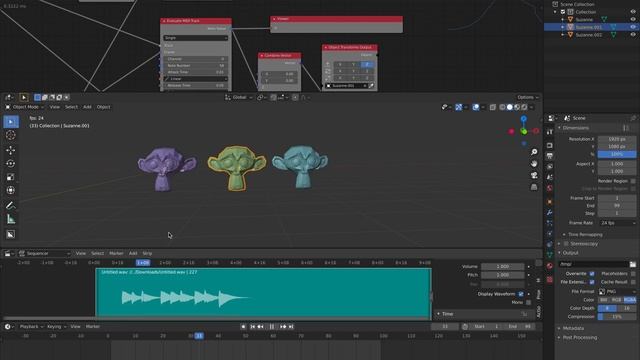Click the eyedropper in Object Transform Output node
Image resolution: width=640 pixels, height=360 pixels.
click(x=371, y=86)
